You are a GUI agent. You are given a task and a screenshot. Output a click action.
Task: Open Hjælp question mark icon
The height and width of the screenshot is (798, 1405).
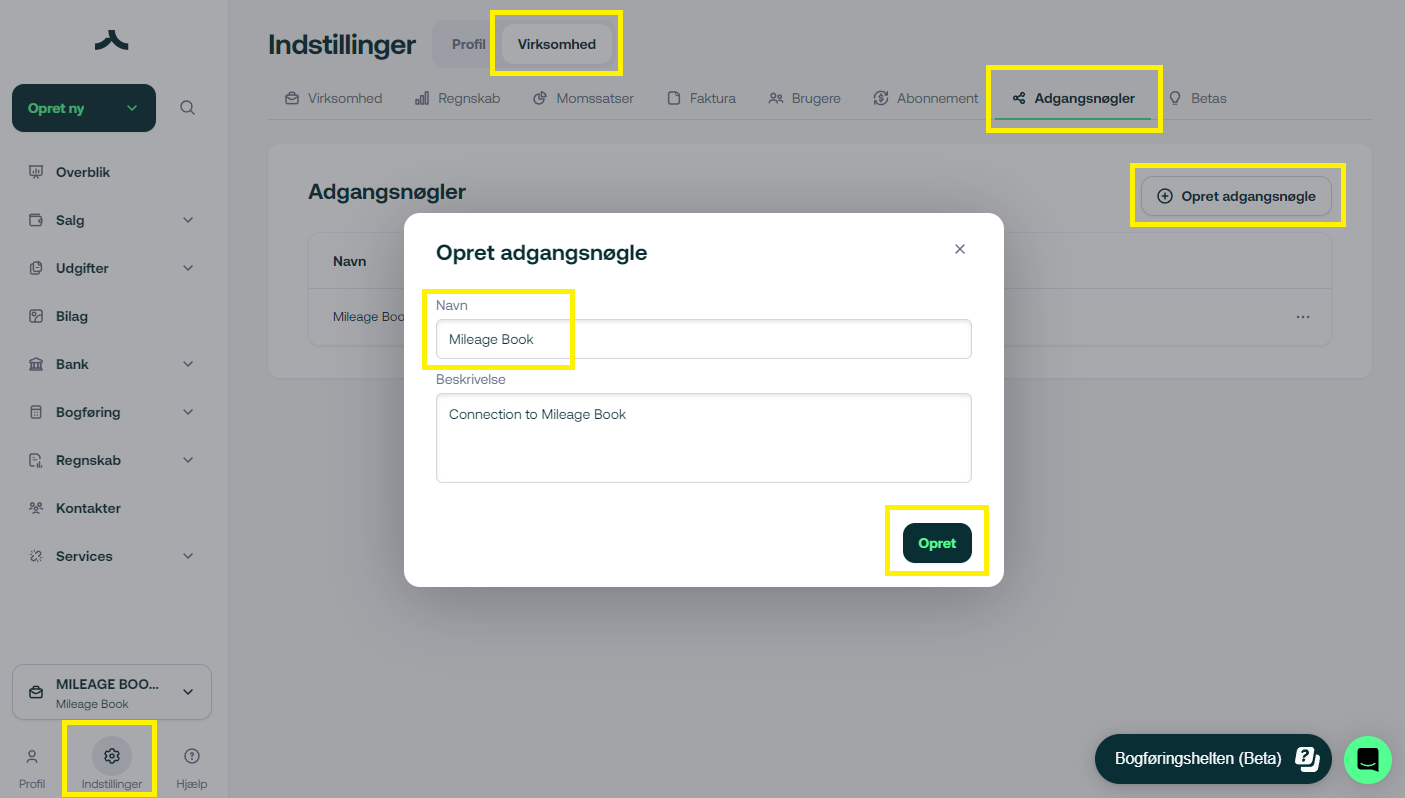pyautogui.click(x=192, y=756)
